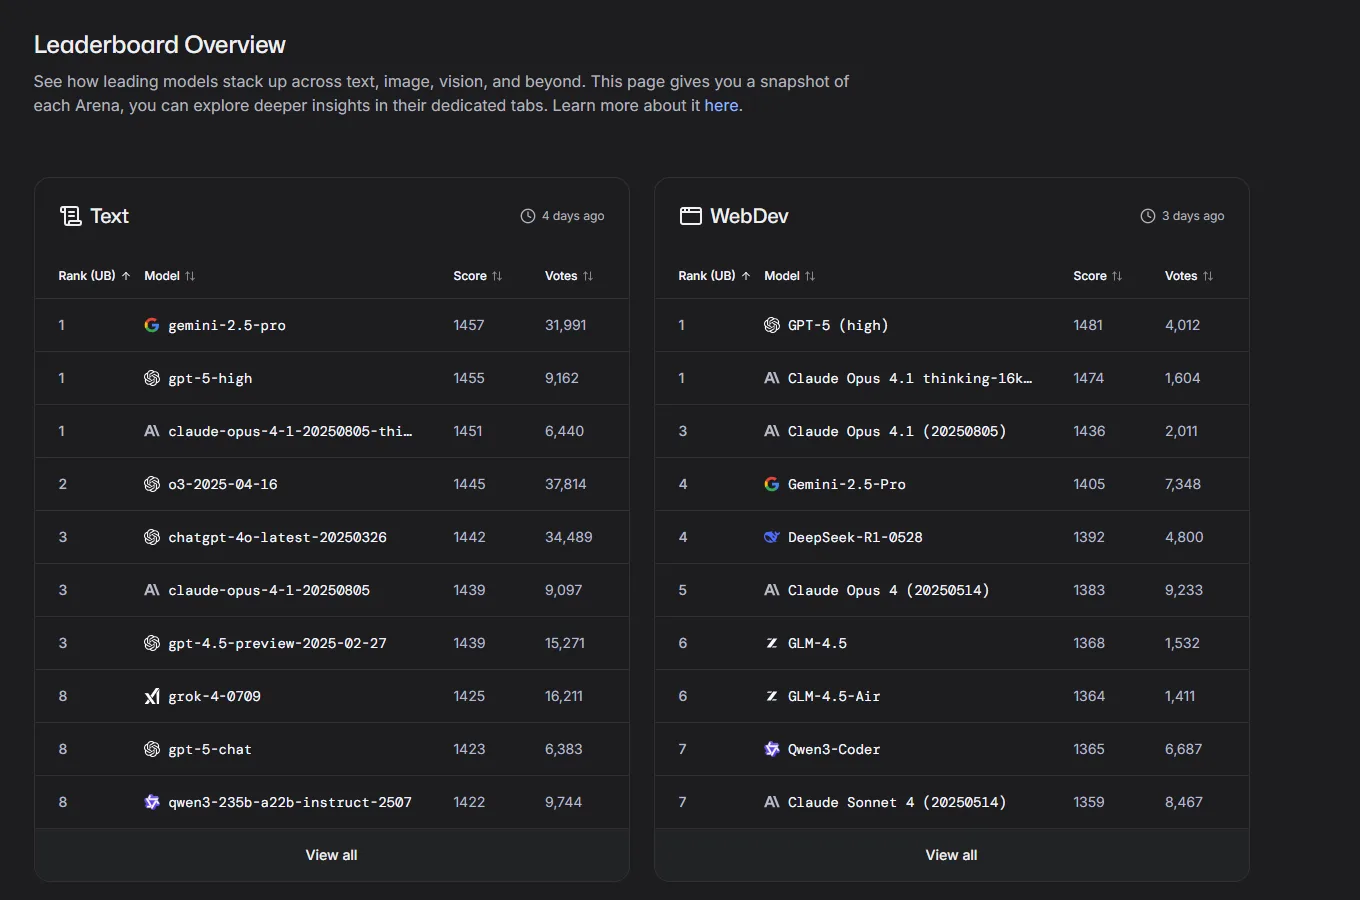Click the Anthropic logo beside claude-opus-4-1-20250805 in Text
This screenshot has height=900, width=1360.
click(152, 590)
